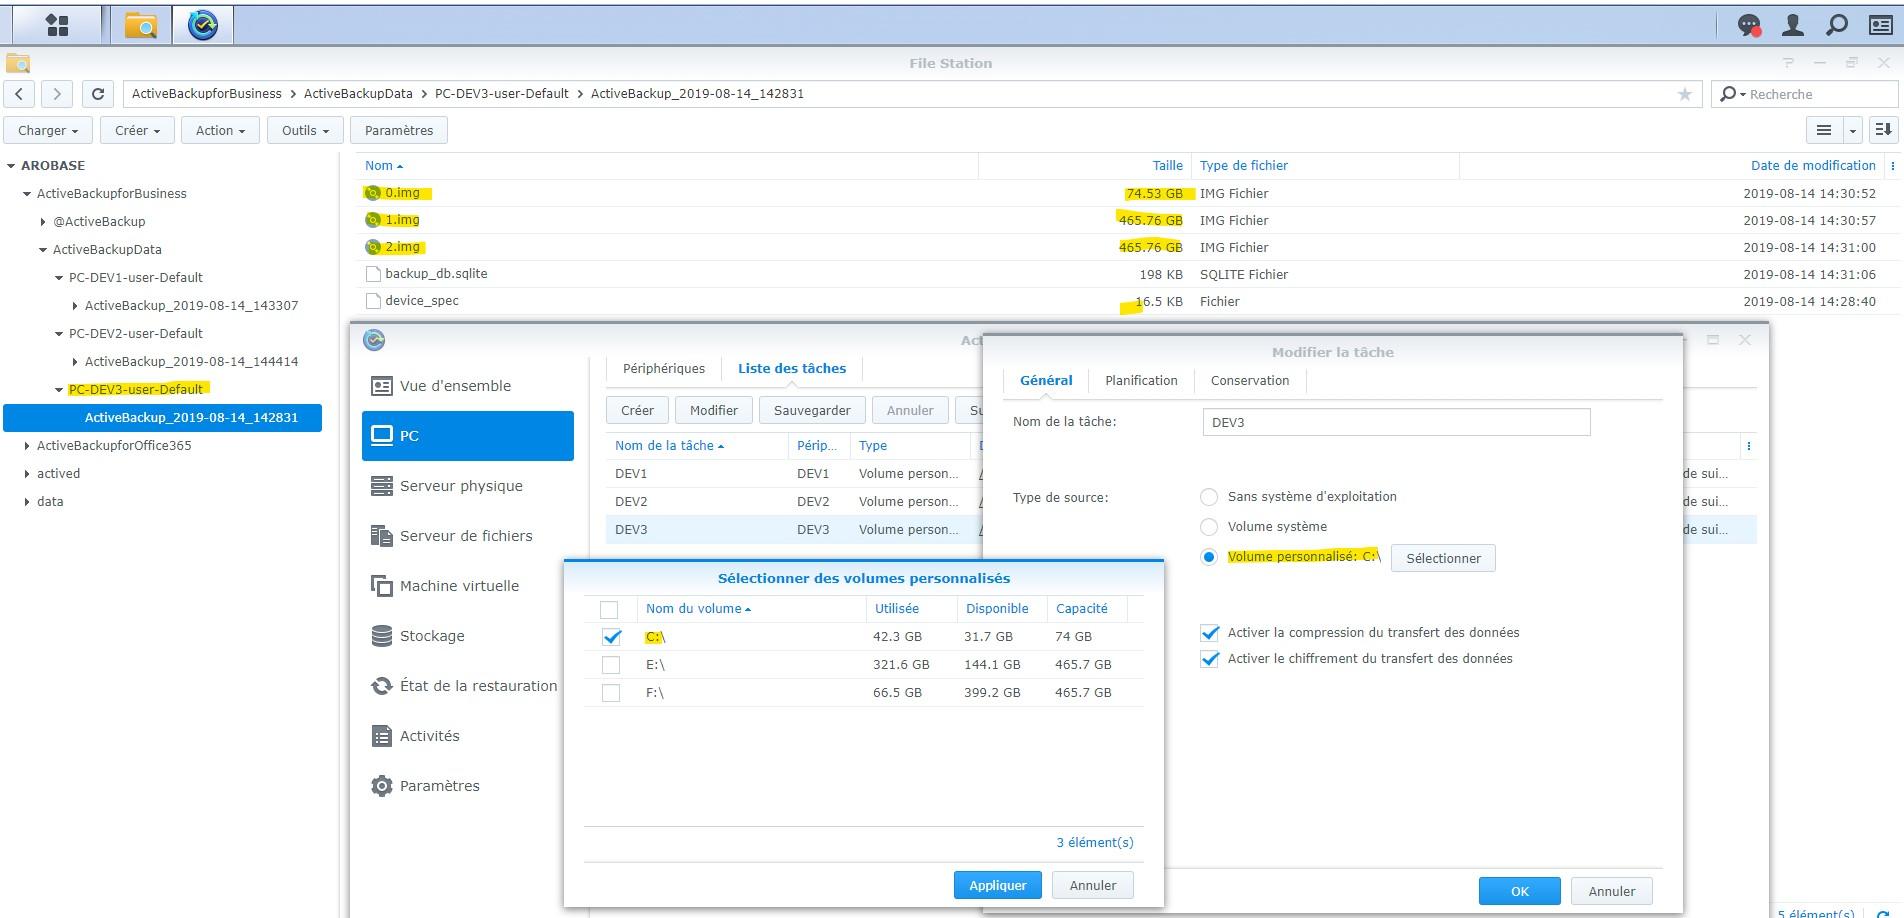Image resolution: width=1904 pixels, height=918 pixels.
Task: Collapse the AROBASE tree root
Action: pyautogui.click(x=11, y=166)
